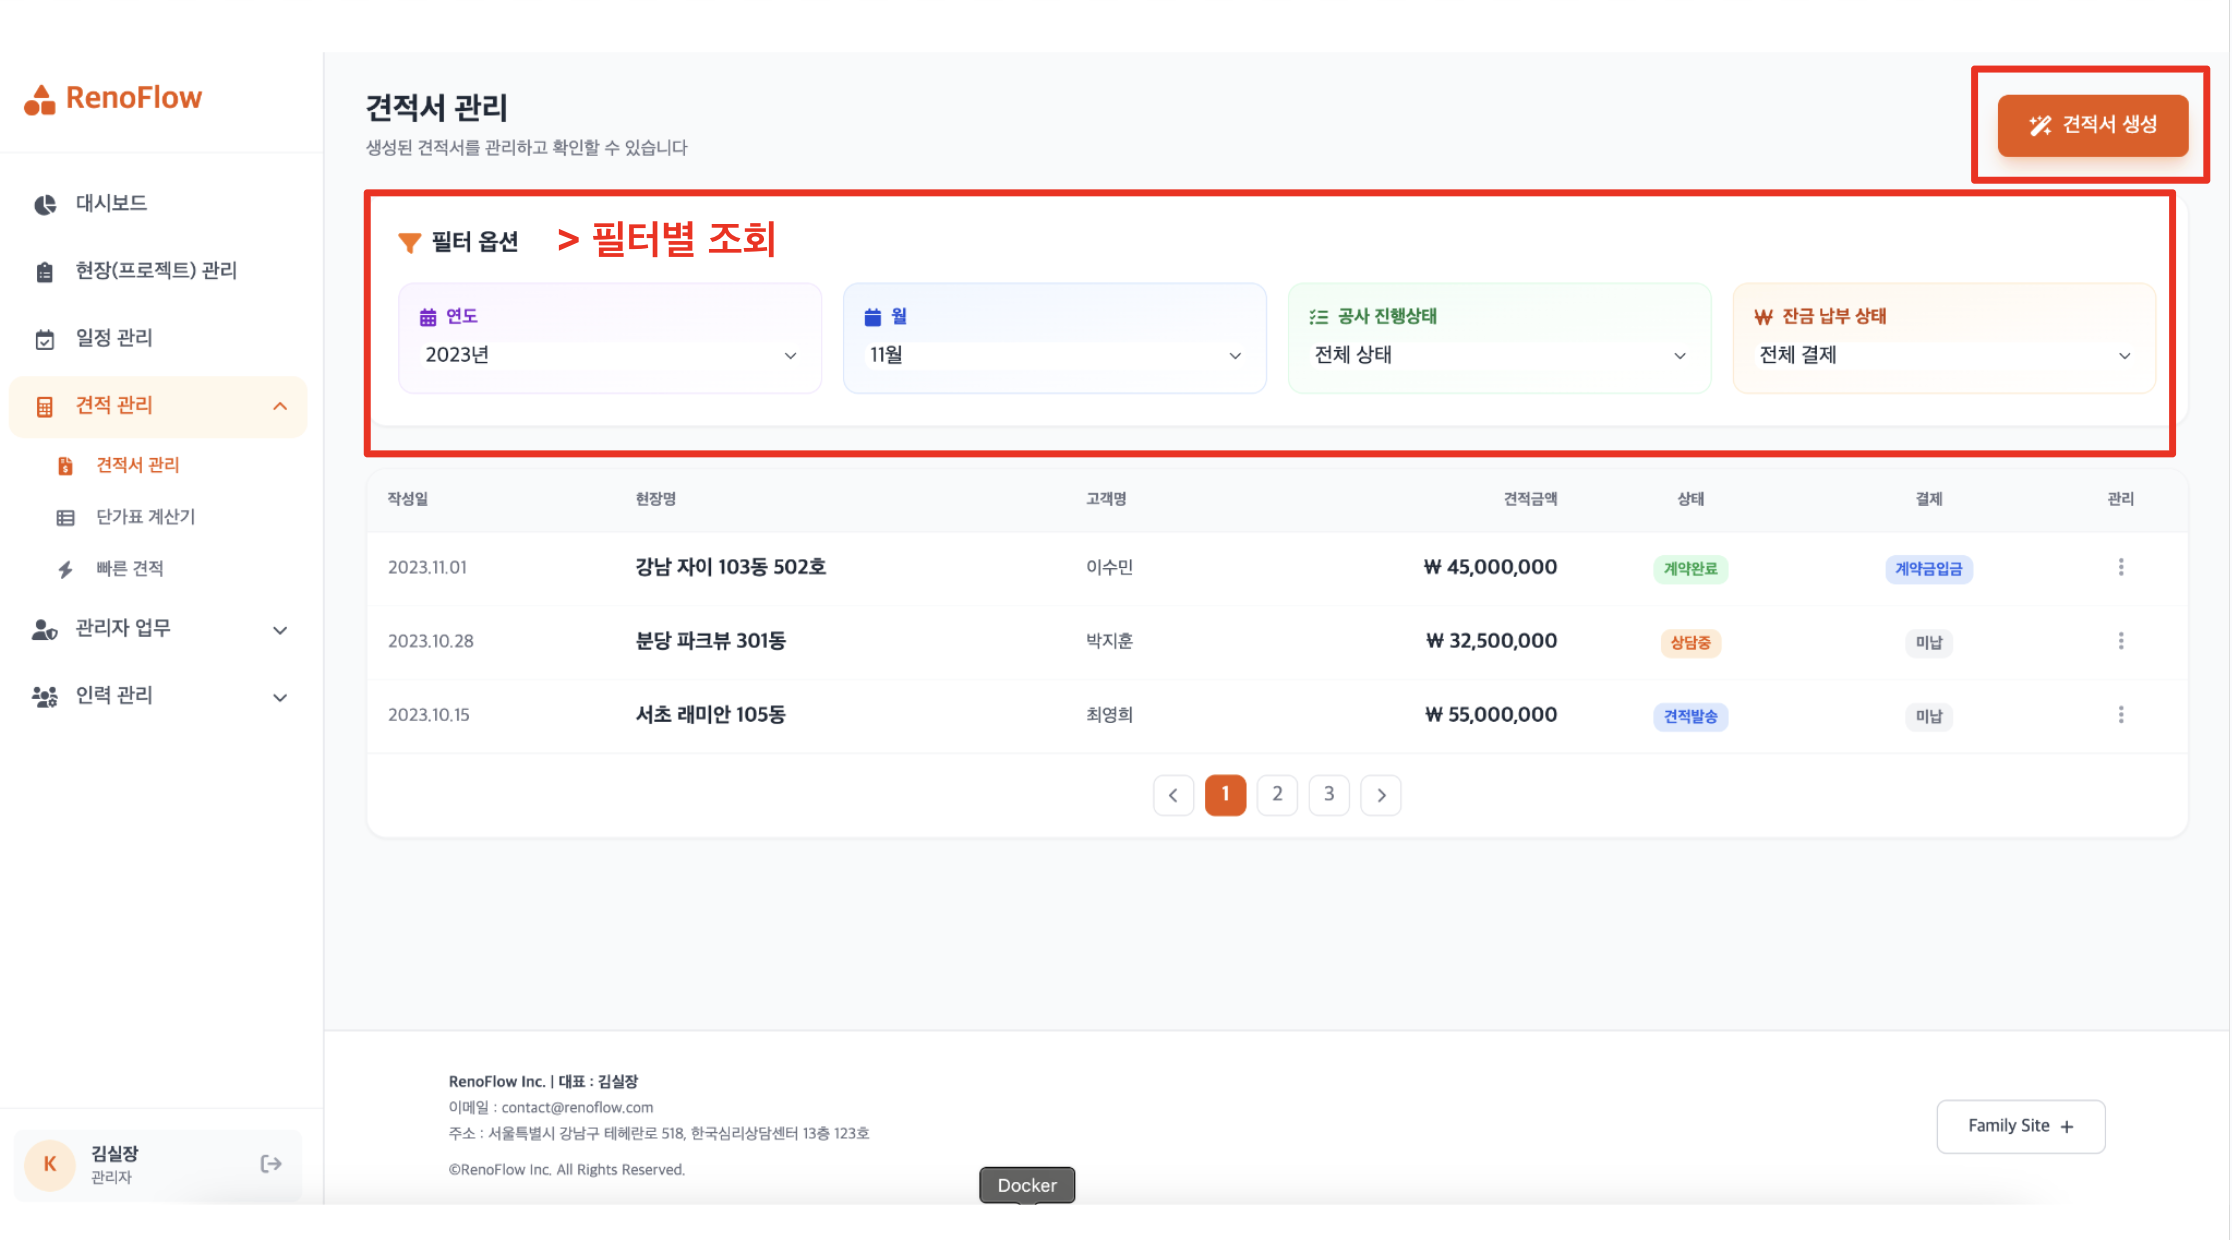Open 단가표 계산기 submenu item
The height and width of the screenshot is (1240, 2232).
coord(145,517)
